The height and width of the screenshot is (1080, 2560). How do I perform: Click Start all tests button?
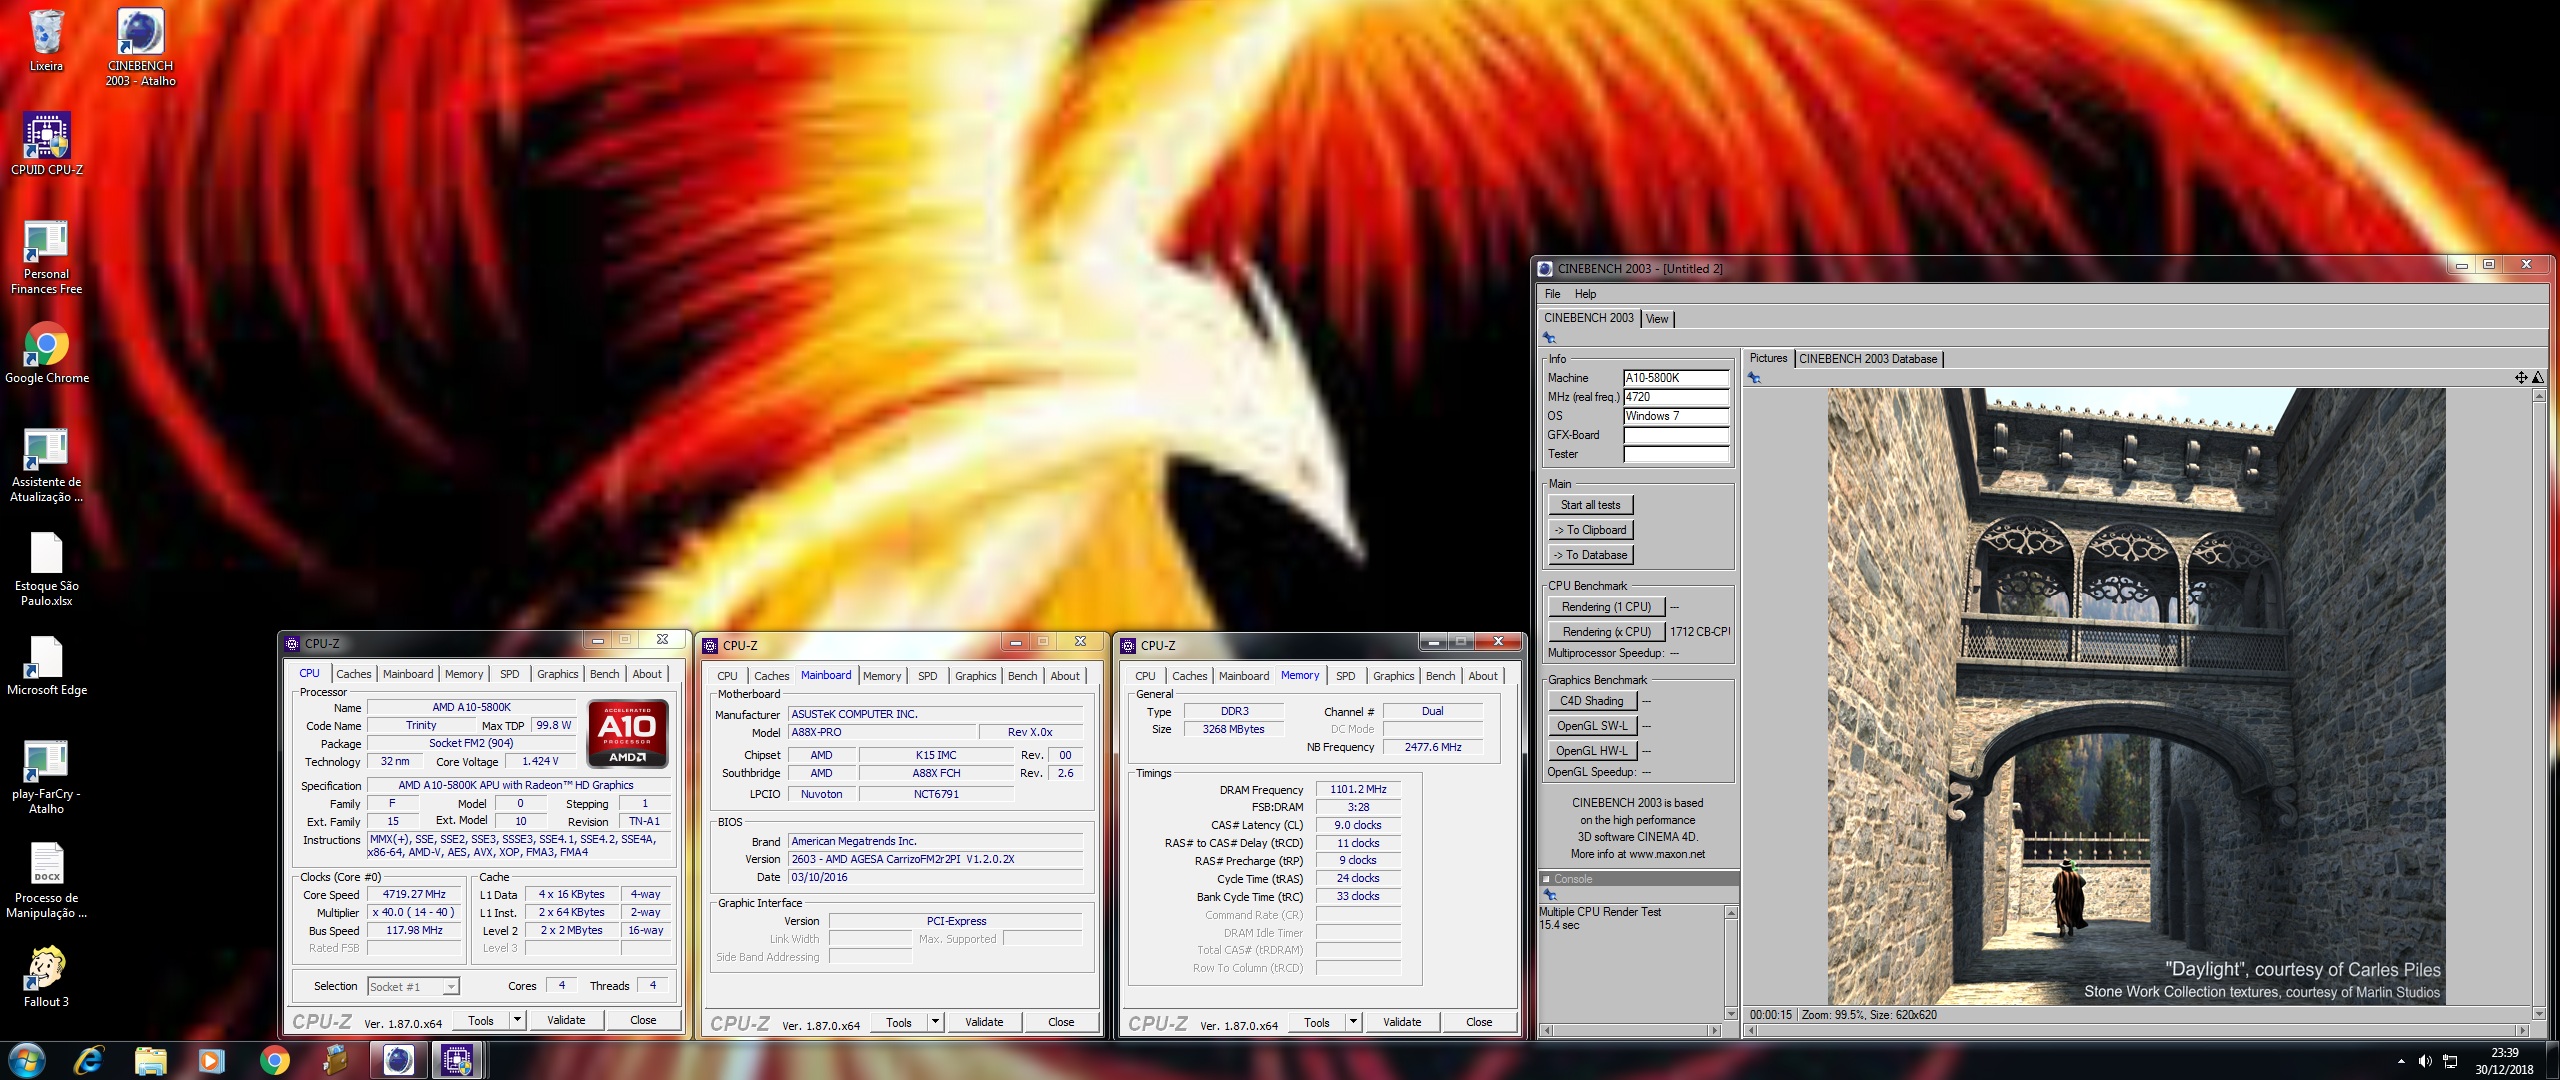1590,505
